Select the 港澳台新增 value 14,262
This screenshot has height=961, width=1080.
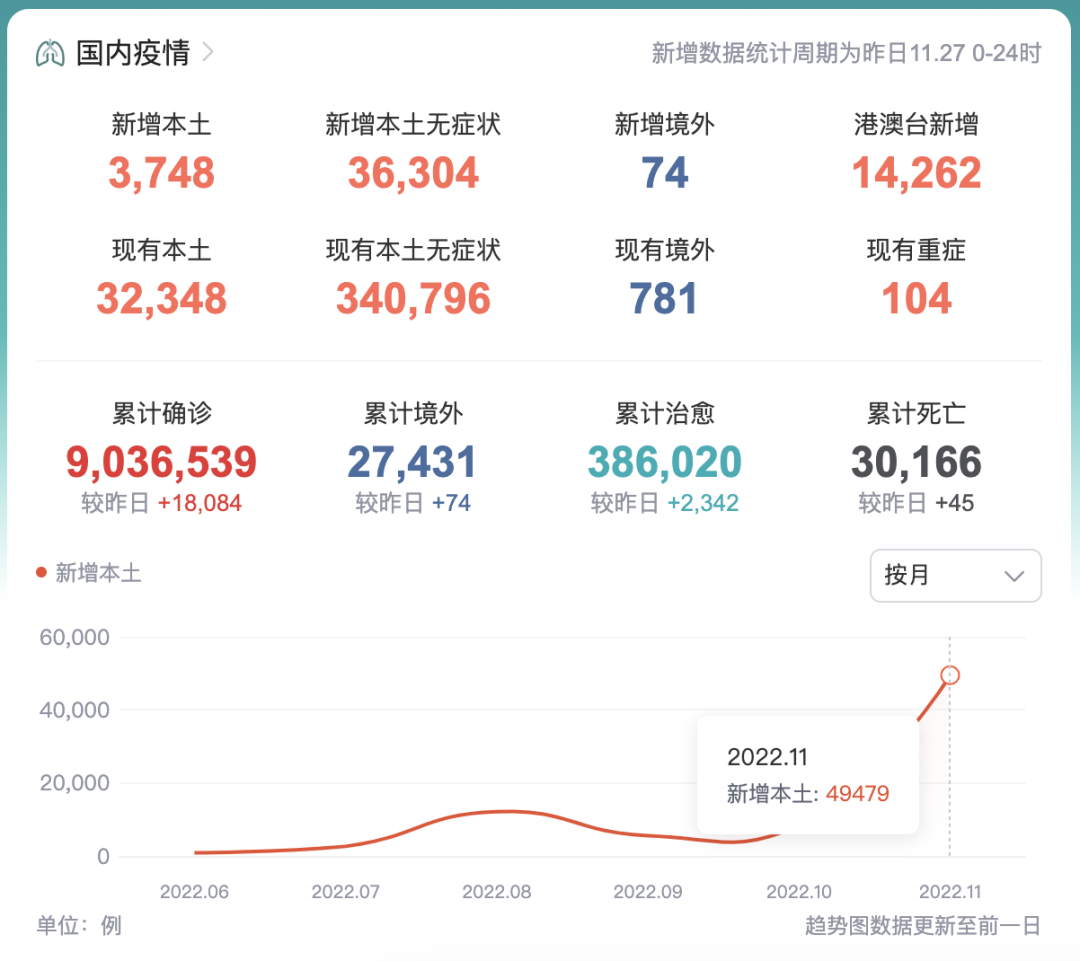tap(916, 173)
